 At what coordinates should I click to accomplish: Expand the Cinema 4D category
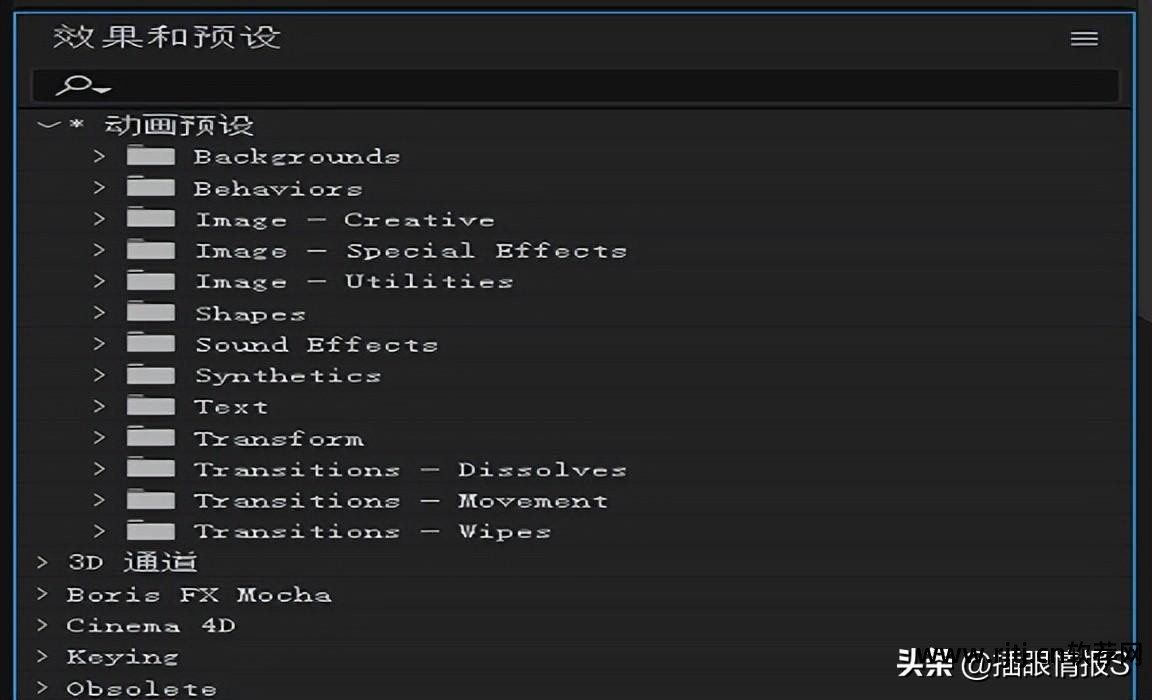(43, 625)
